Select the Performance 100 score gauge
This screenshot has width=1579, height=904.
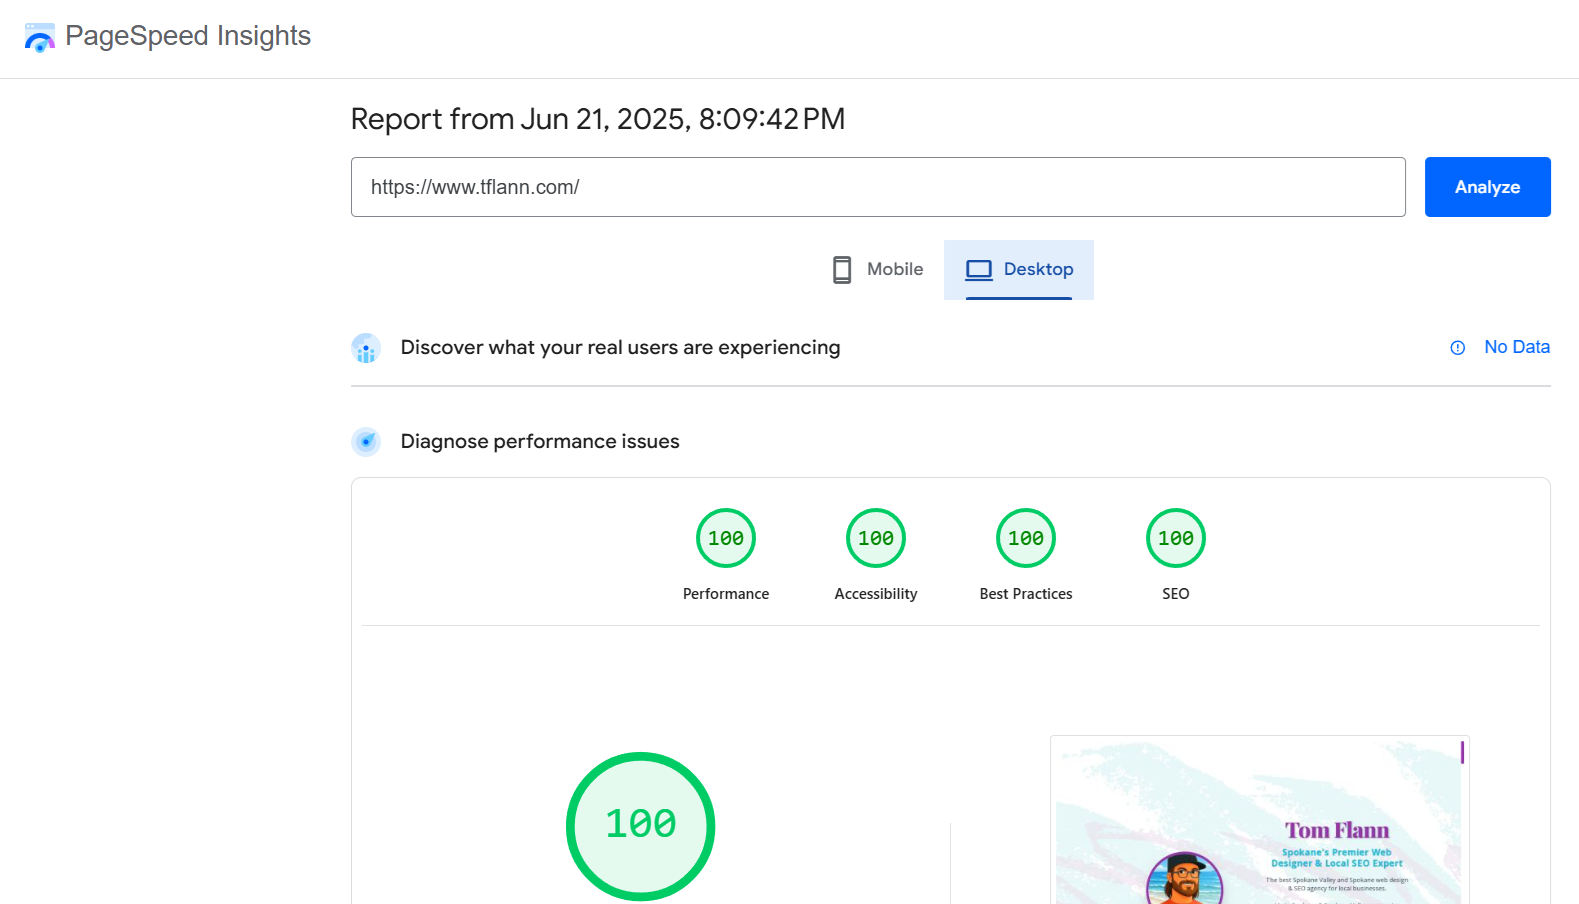point(726,538)
